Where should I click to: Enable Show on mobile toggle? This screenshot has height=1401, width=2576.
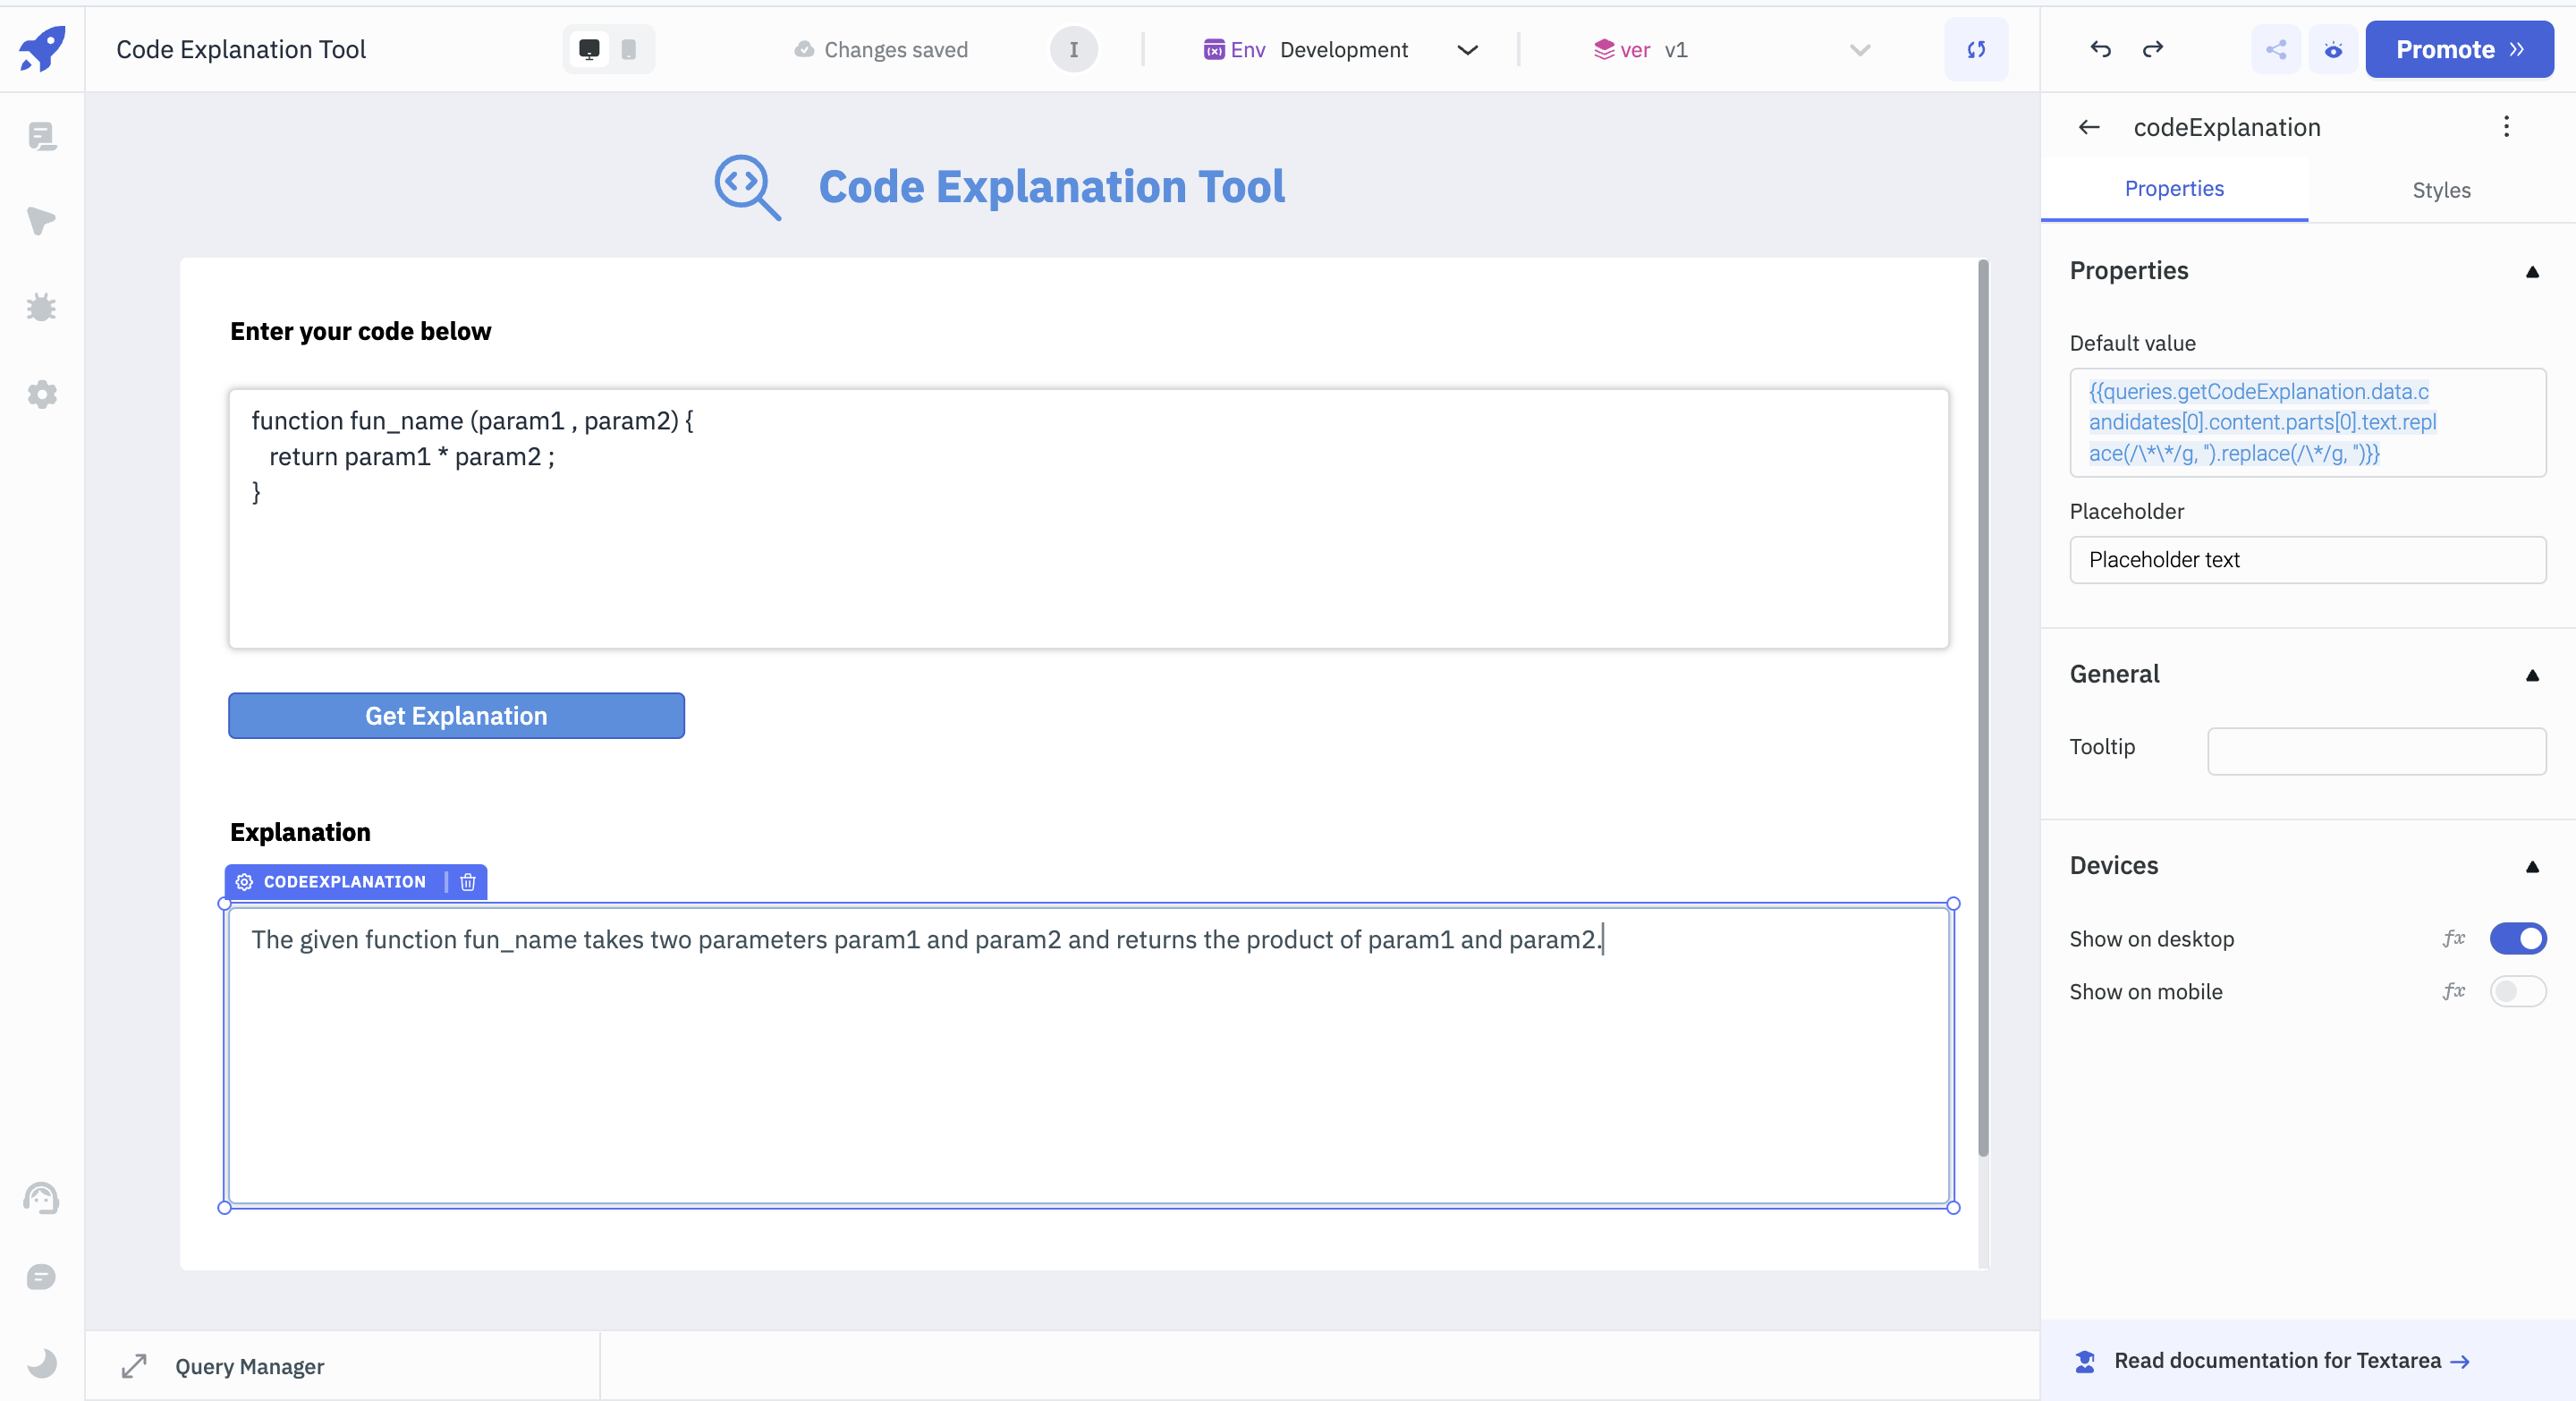pos(2517,992)
